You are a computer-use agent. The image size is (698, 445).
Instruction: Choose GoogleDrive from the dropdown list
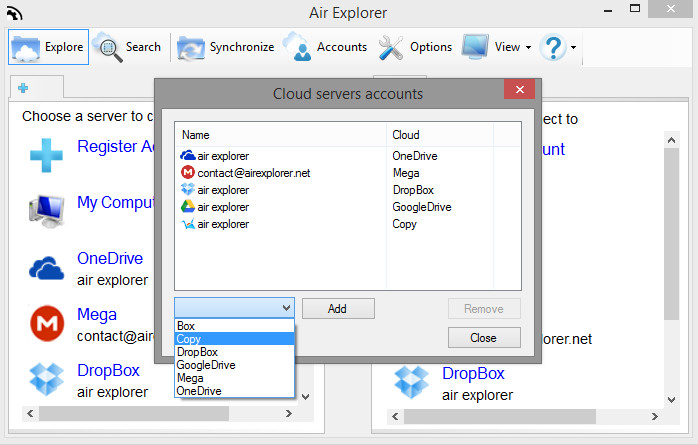(x=235, y=365)
